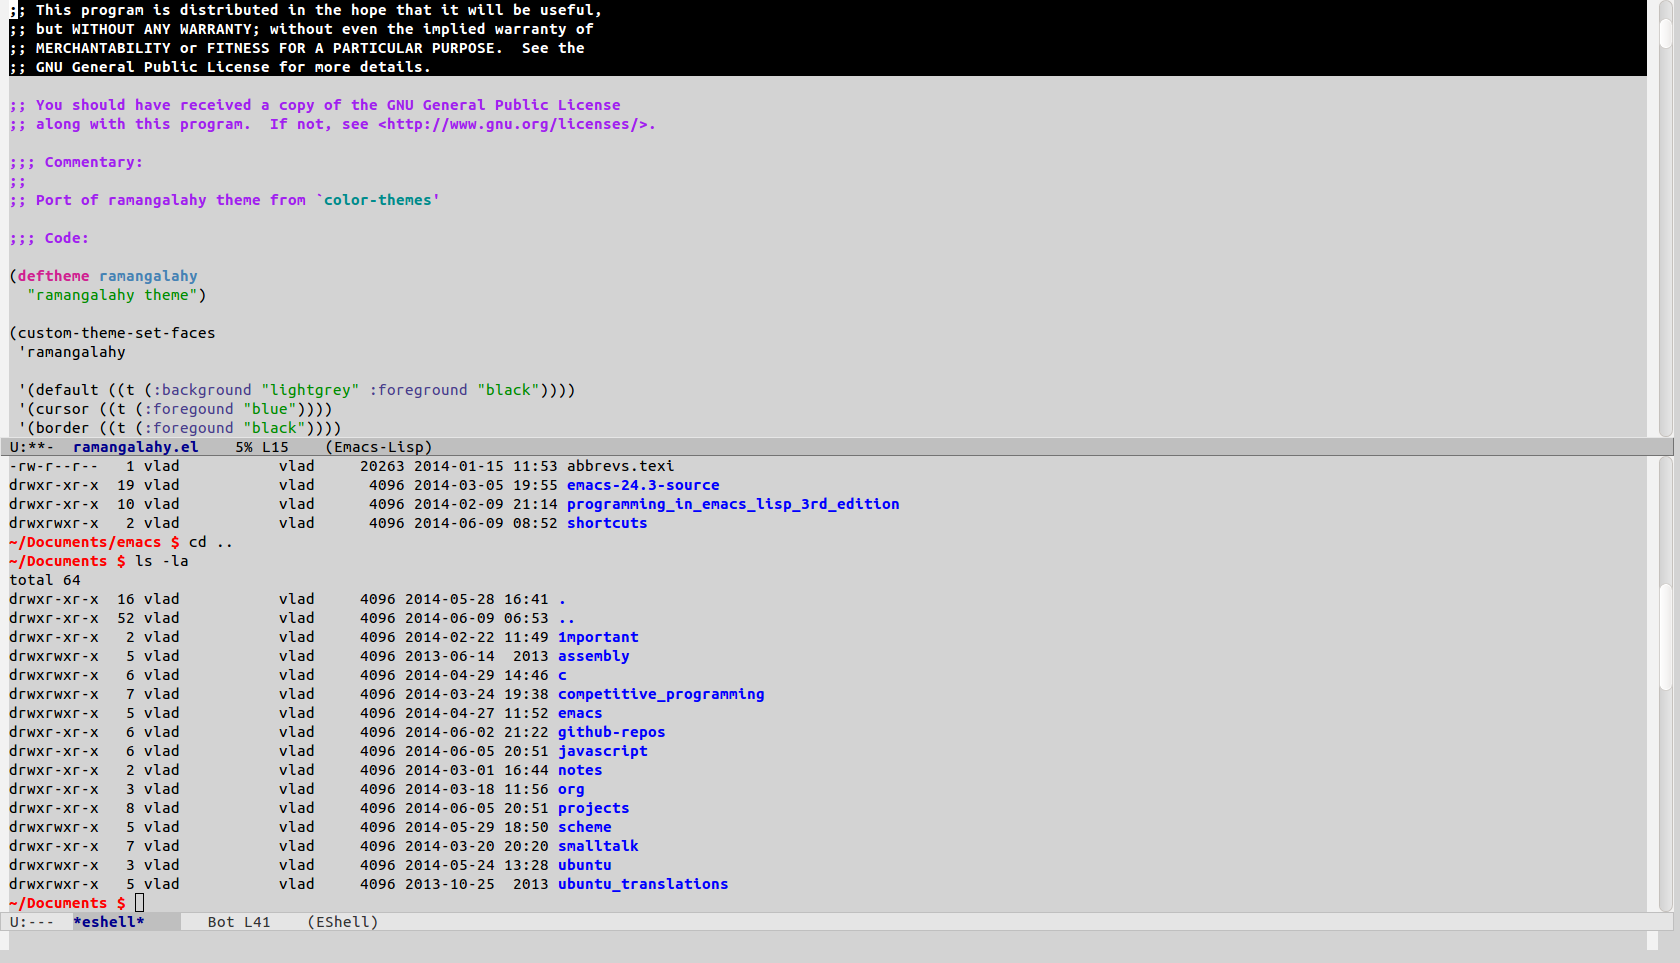Click the github-repos directory entry
This screenshot has width=1680, height=963.
pos(612,732)
